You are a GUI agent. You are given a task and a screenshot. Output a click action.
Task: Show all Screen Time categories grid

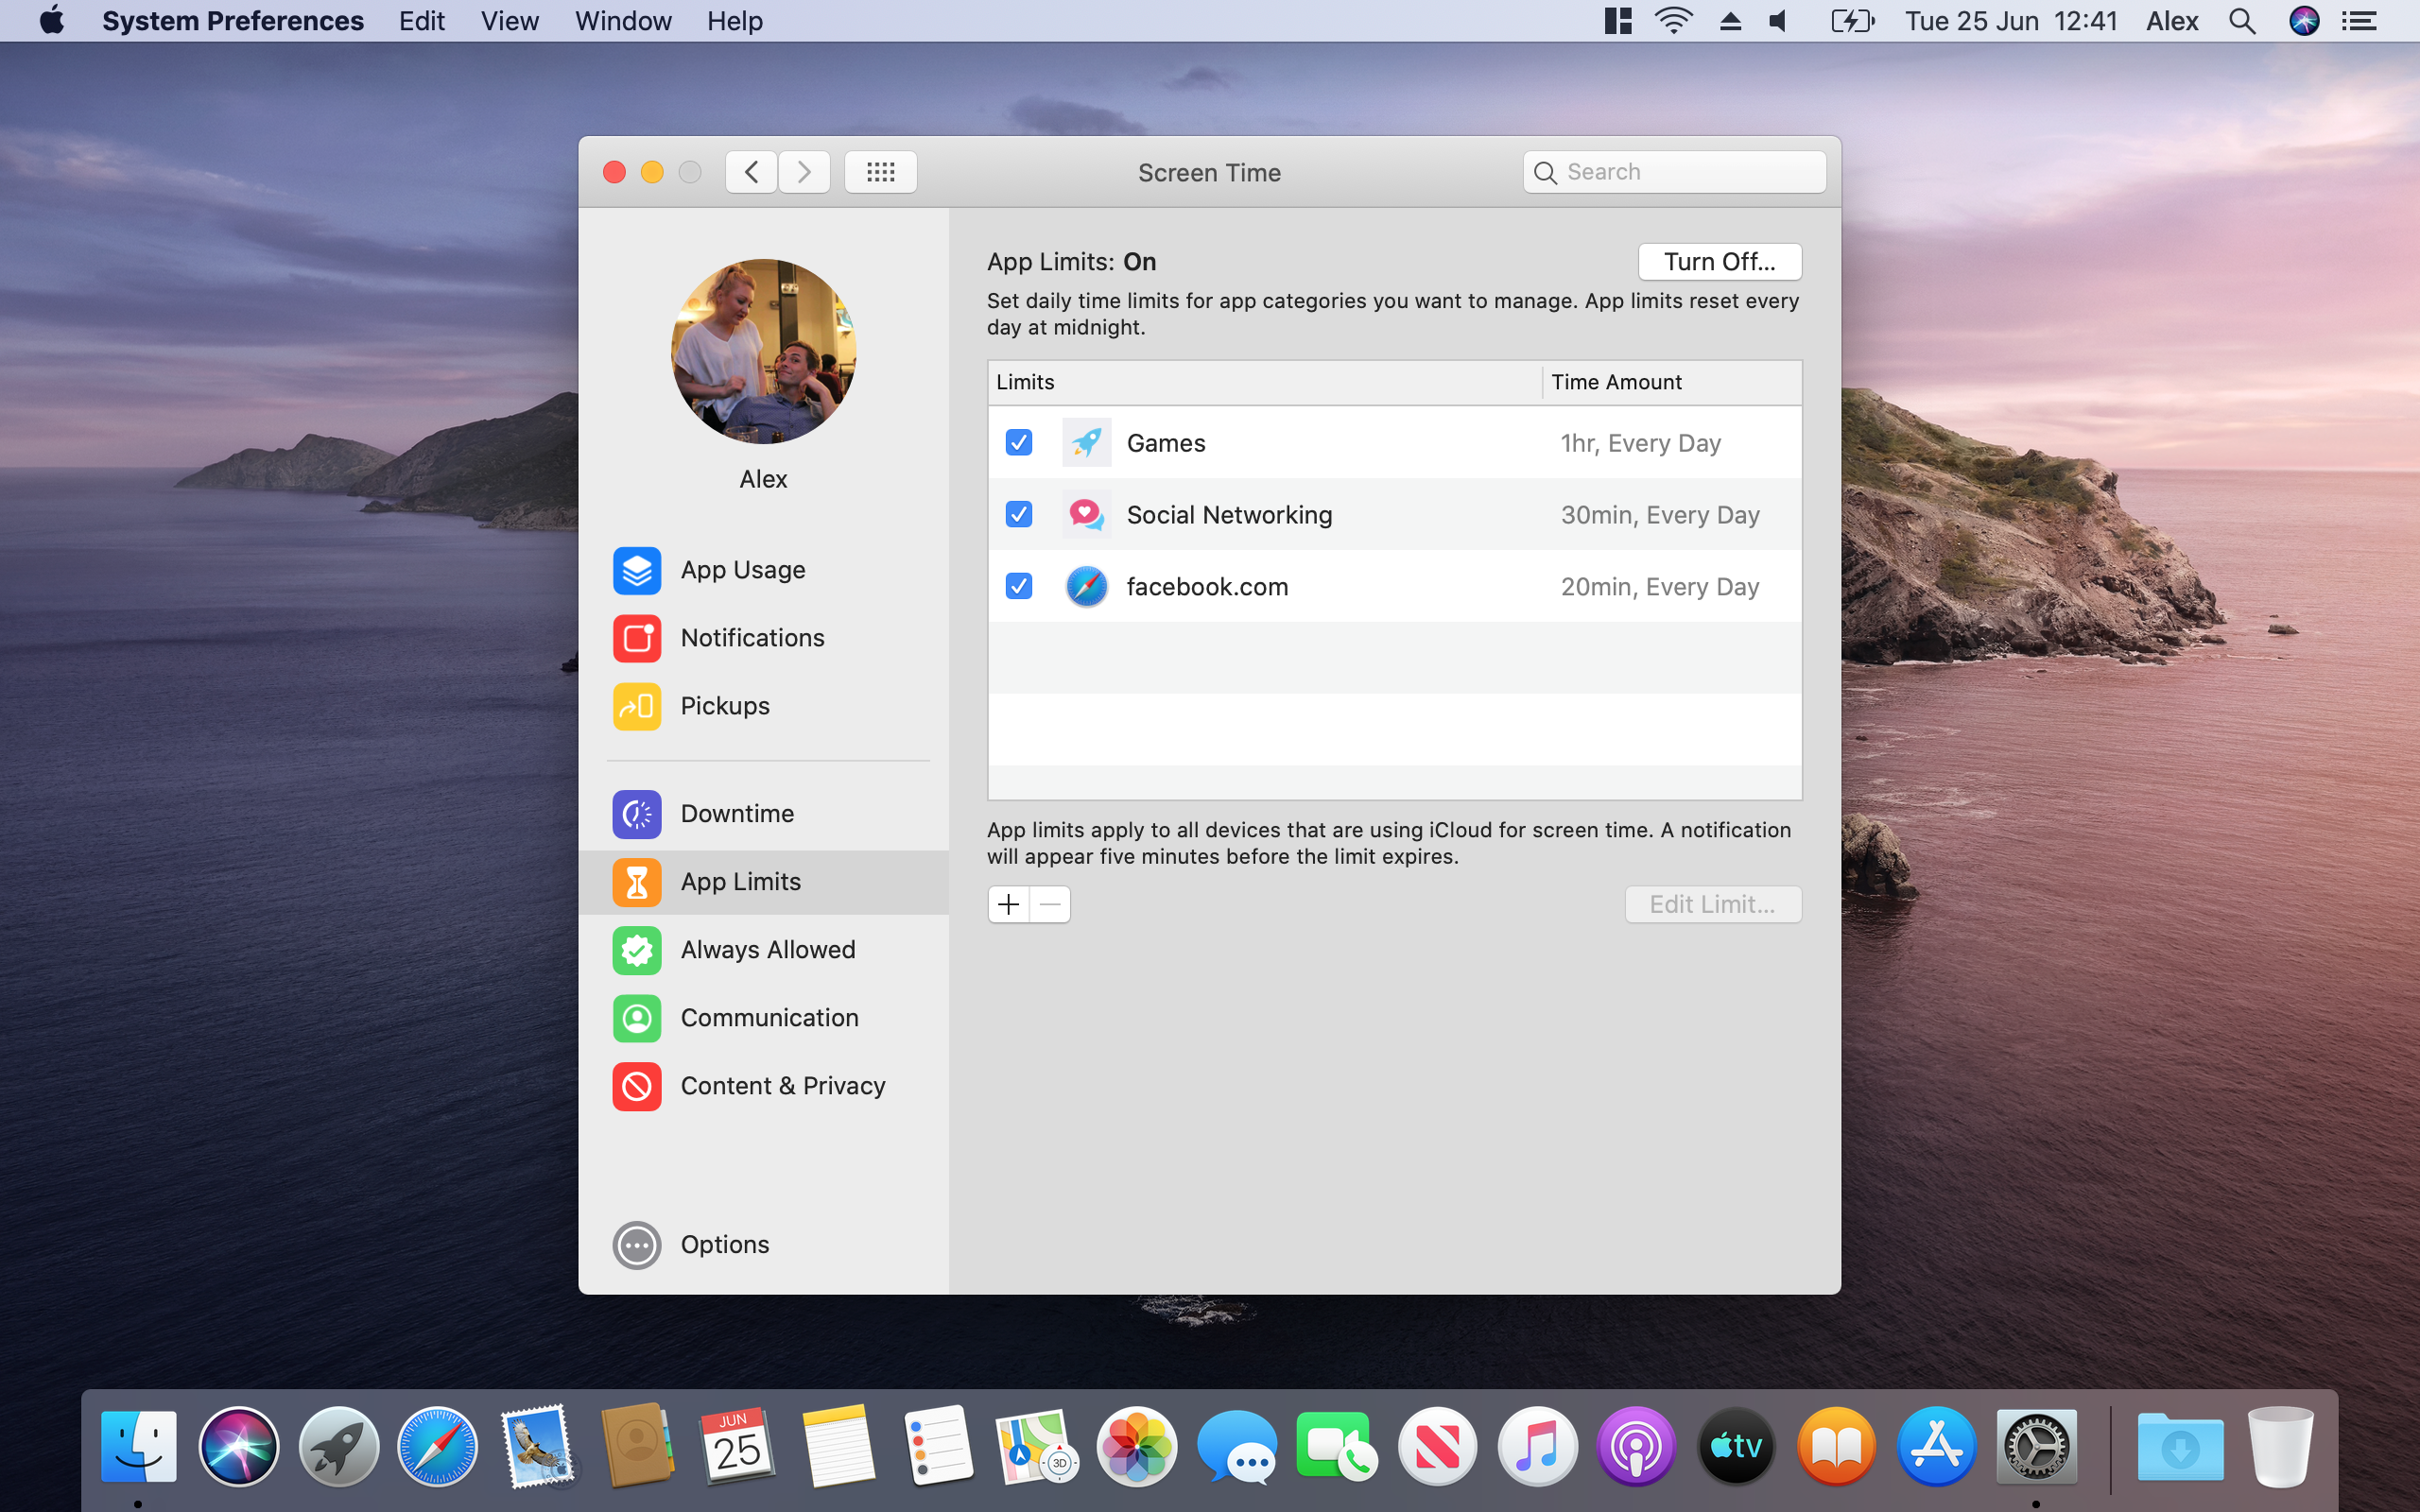(x=880, y=171)
